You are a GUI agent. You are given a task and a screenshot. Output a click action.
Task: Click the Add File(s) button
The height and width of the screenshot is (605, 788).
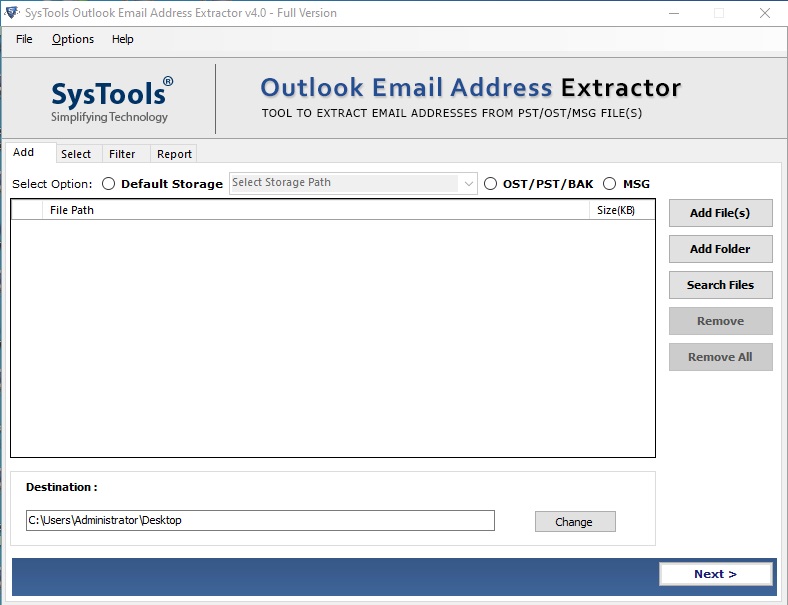click(x=720, y=213)
